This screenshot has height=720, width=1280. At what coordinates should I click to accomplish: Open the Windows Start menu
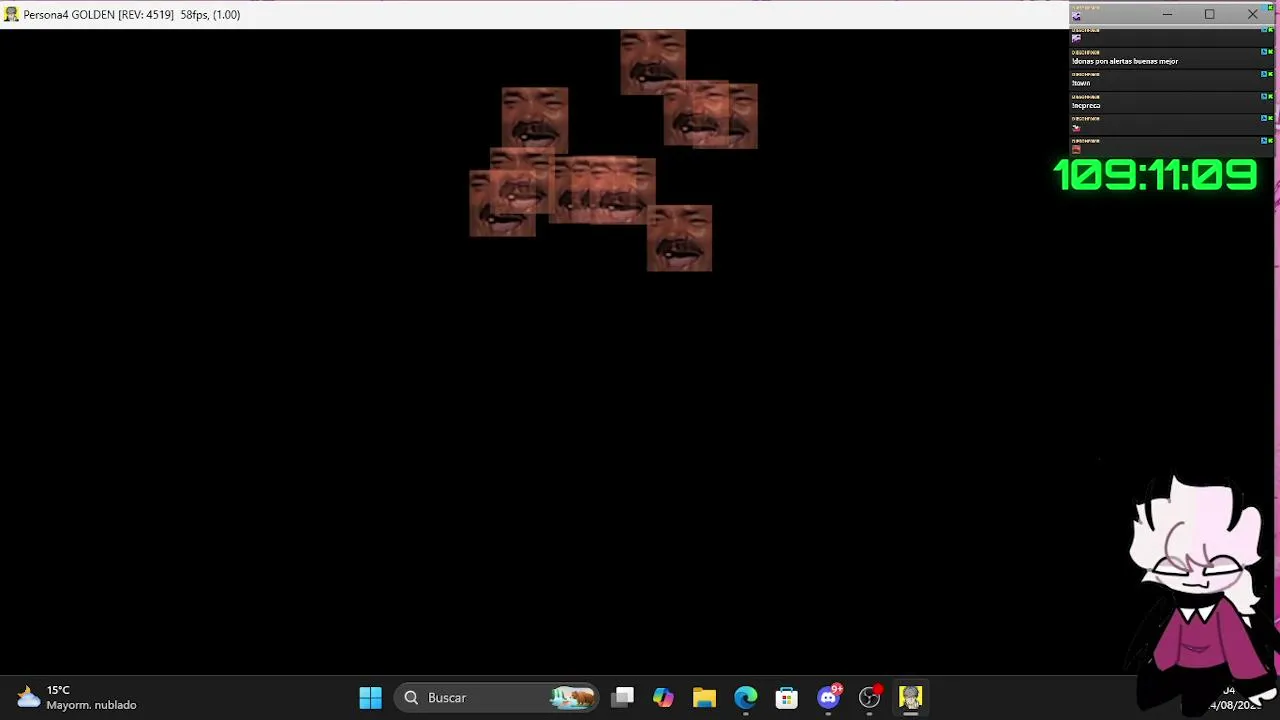point(370,697)
